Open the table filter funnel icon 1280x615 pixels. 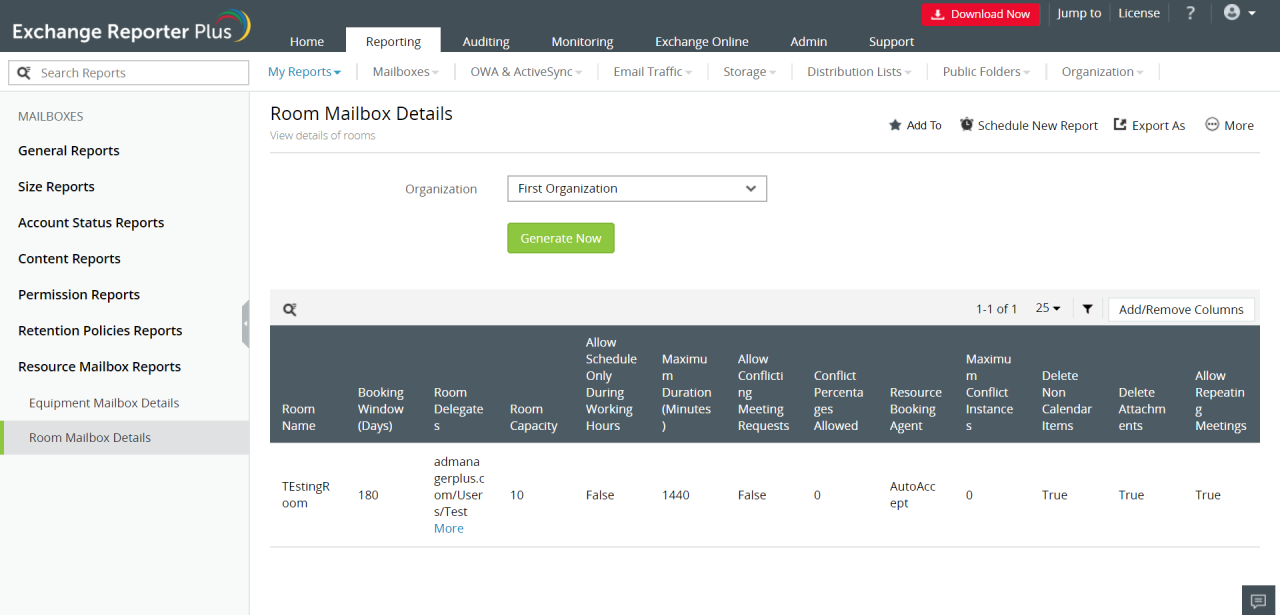(1087, 309)
